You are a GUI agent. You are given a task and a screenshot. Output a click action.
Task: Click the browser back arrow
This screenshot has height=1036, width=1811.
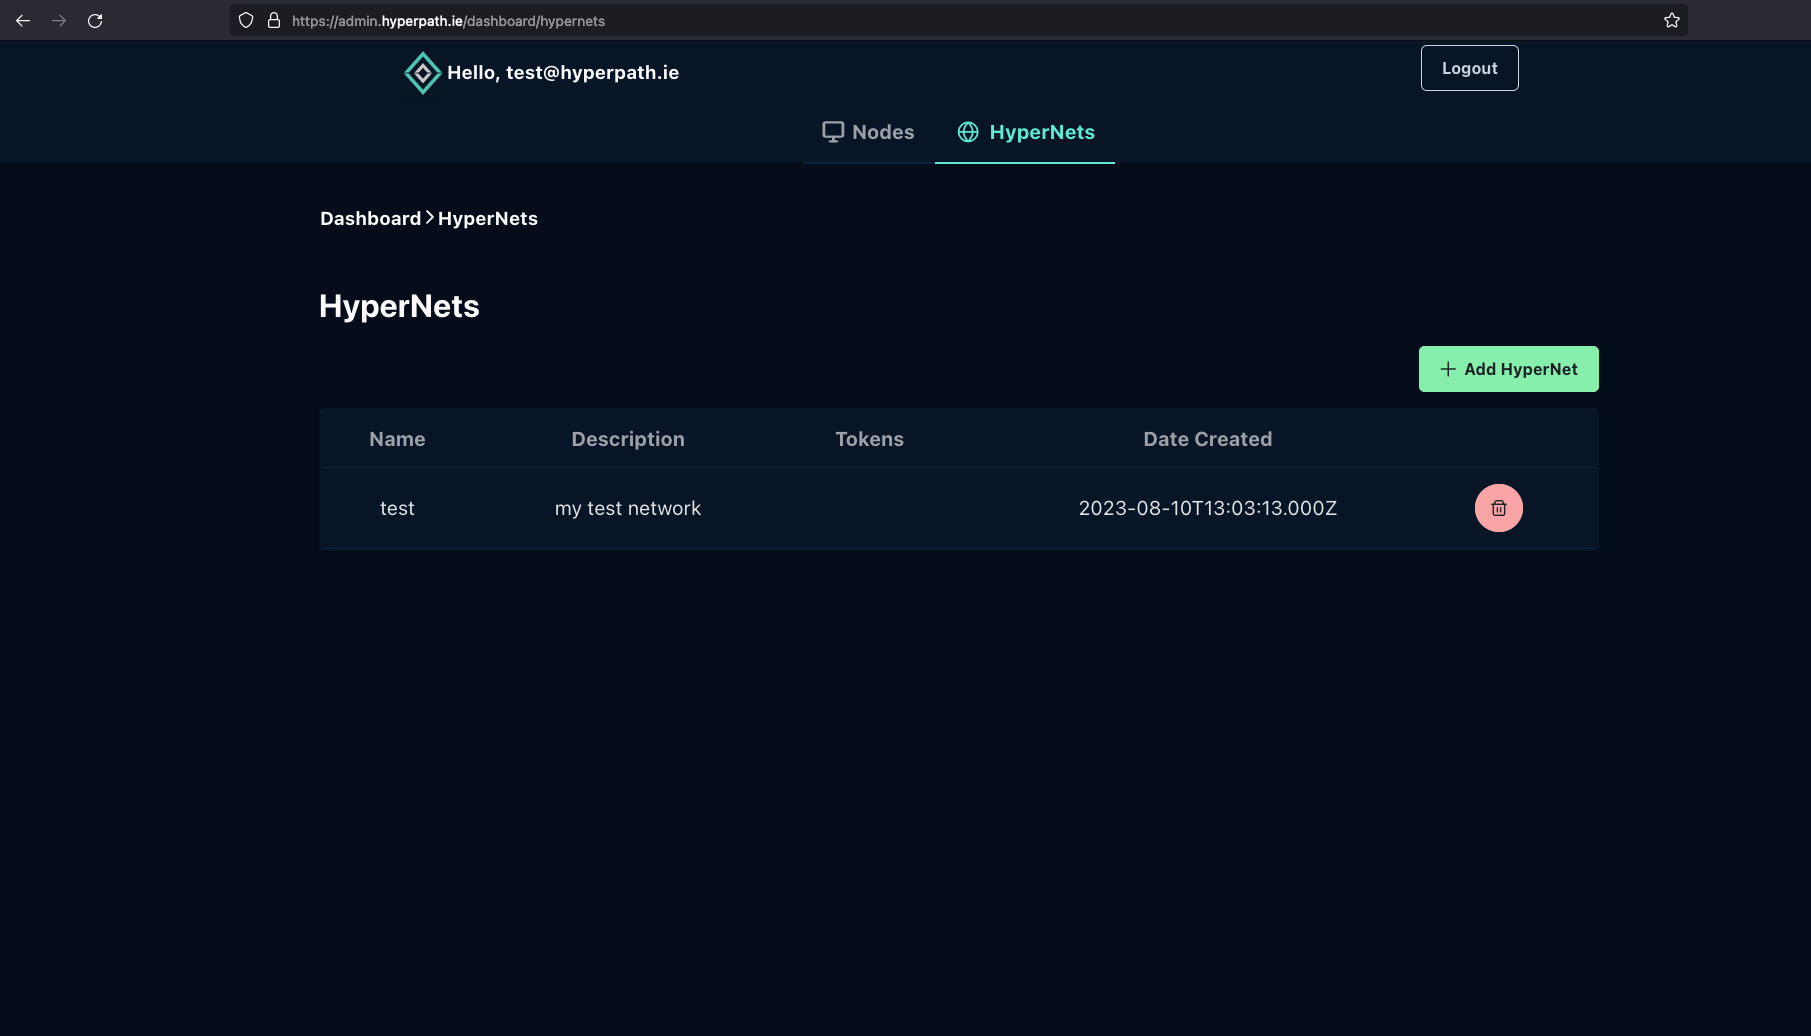point(23,20)
